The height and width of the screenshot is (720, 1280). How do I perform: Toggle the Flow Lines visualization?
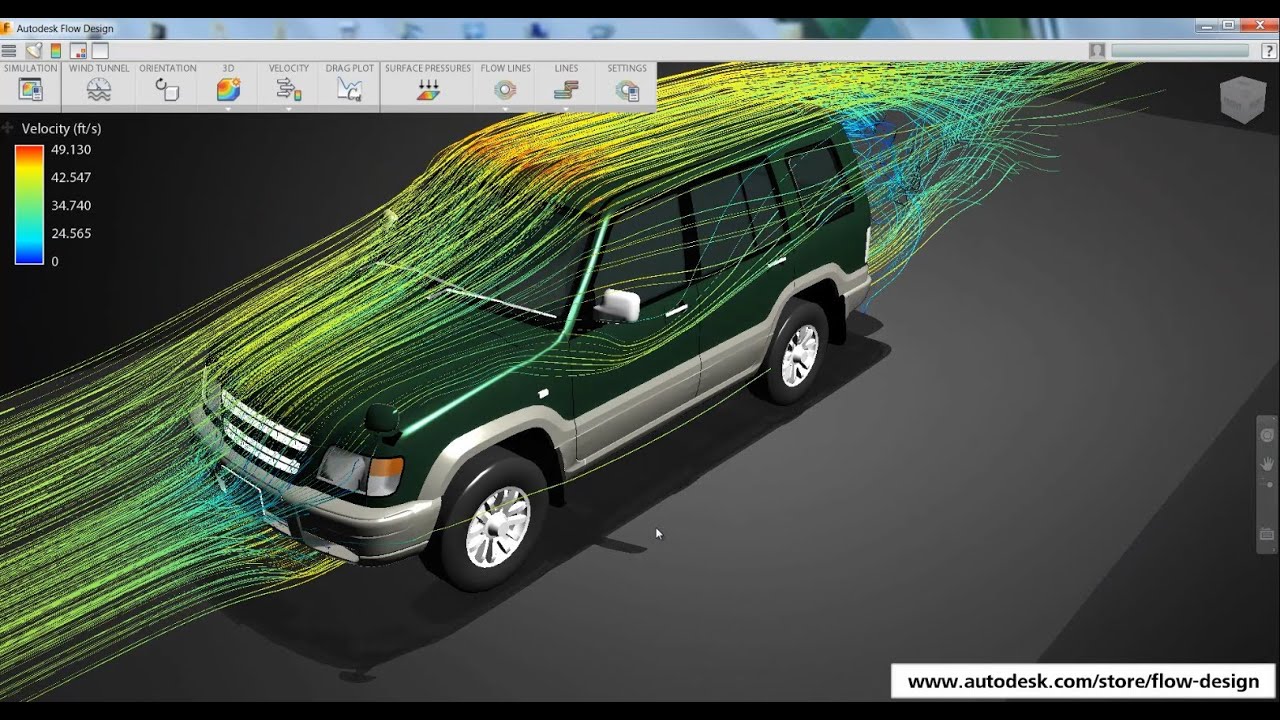tap(505, 90)
